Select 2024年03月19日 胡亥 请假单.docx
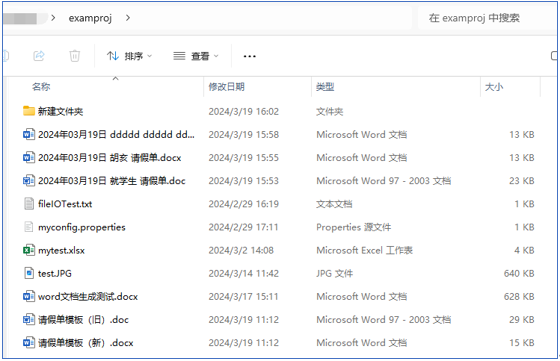The width and height of the screenshot is (560, 361). click(x=110, y=158)
